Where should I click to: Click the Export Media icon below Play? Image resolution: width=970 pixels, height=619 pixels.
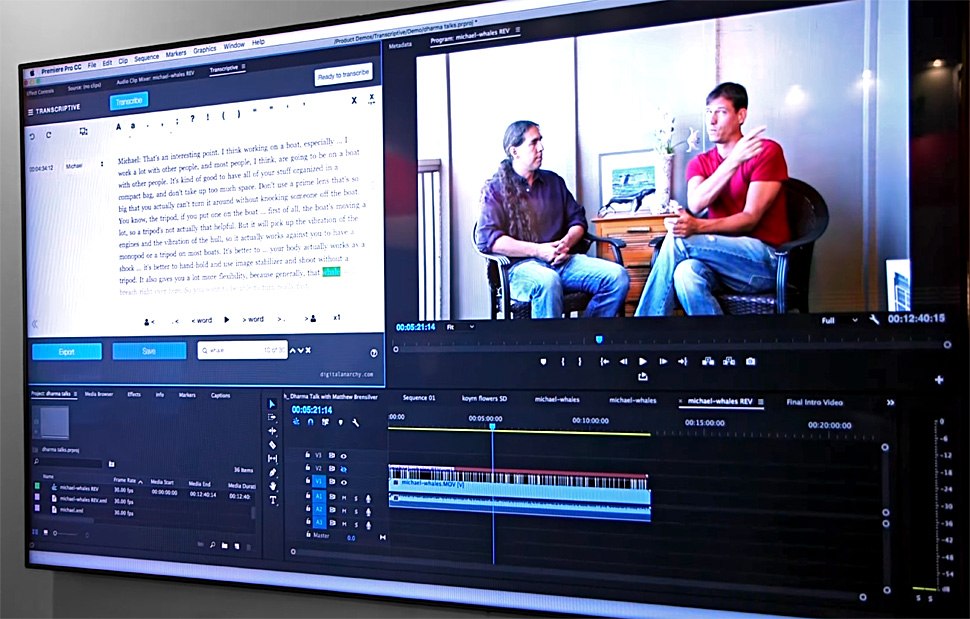coord(643,376)
